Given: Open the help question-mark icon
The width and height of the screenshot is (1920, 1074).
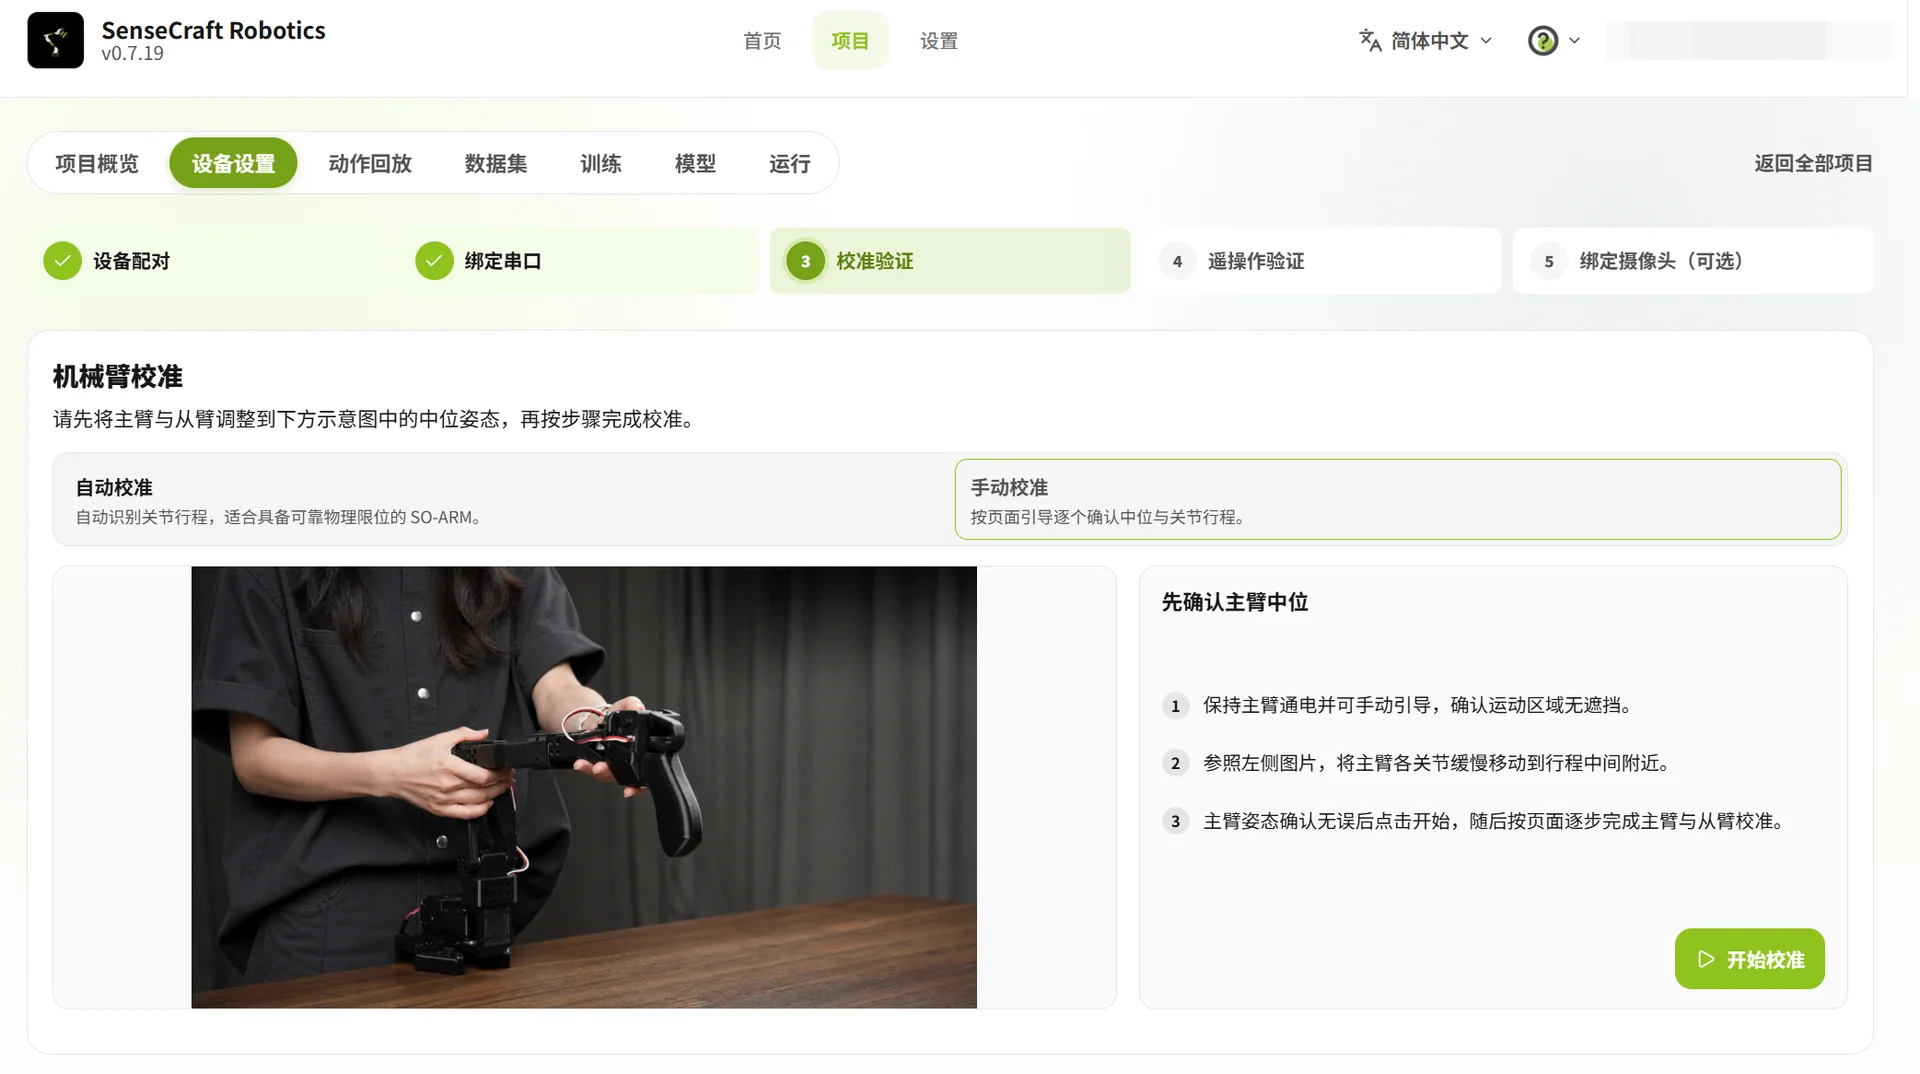Looking at the screenshot, I should pos(1543,41).
